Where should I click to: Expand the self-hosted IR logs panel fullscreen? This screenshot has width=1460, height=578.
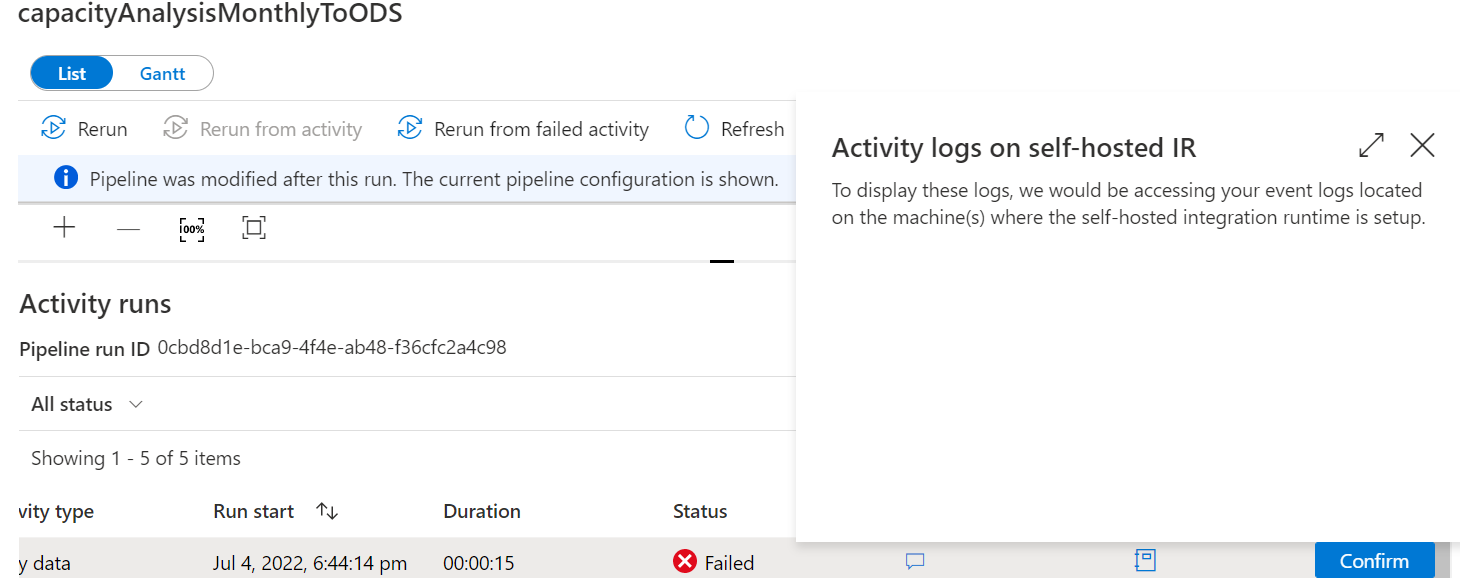click(1370, 145)
